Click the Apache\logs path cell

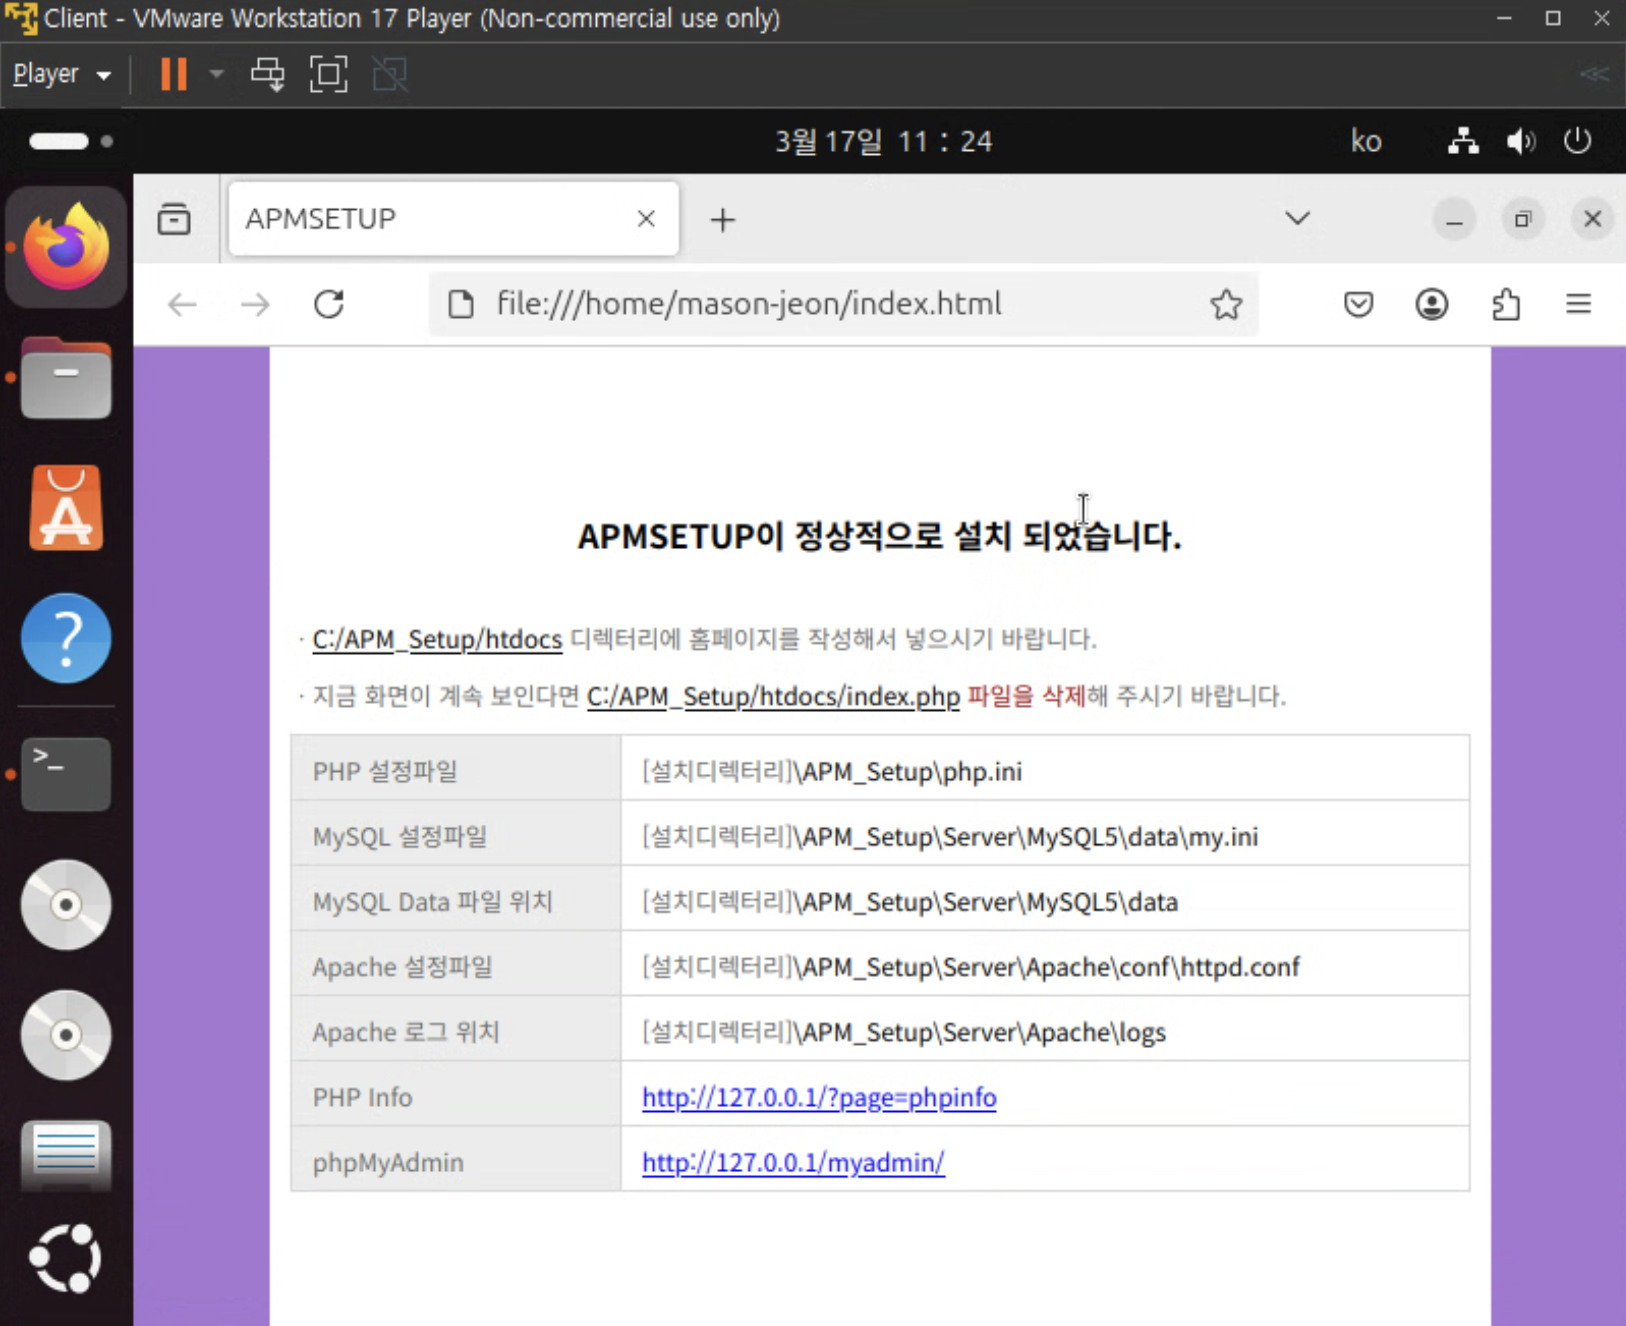pos(1045,1028)
